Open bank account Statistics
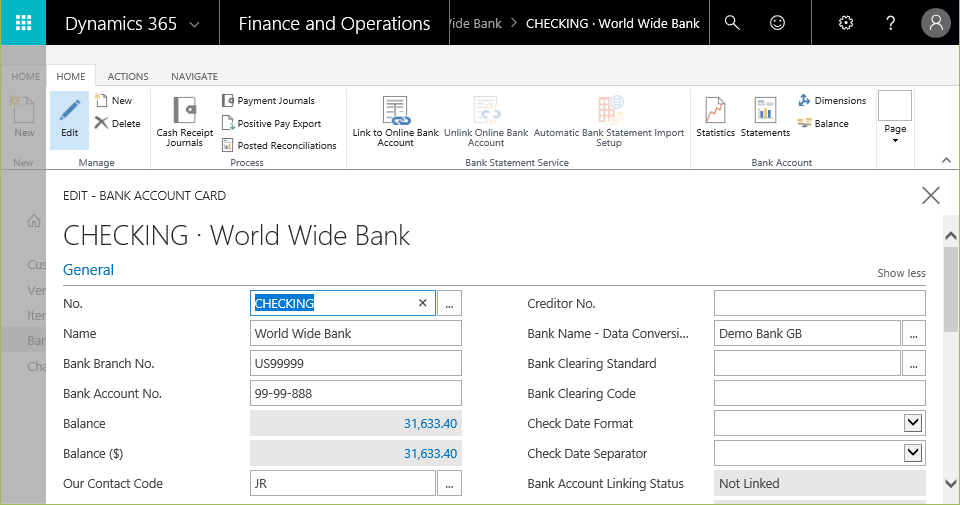Viewport: 960px width, 505px height. (715, 117)
